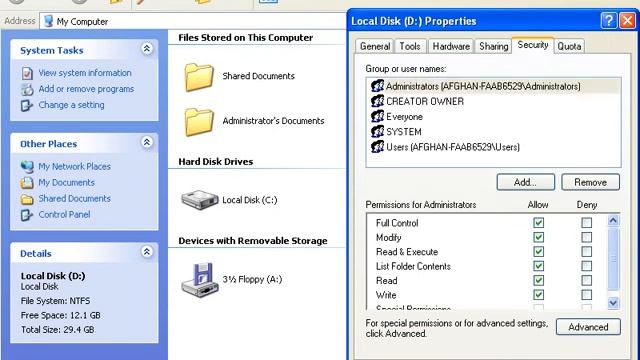Screen dimensions: 640x360
Task: Switch to the Tools tab
Action: click(410, 46)
